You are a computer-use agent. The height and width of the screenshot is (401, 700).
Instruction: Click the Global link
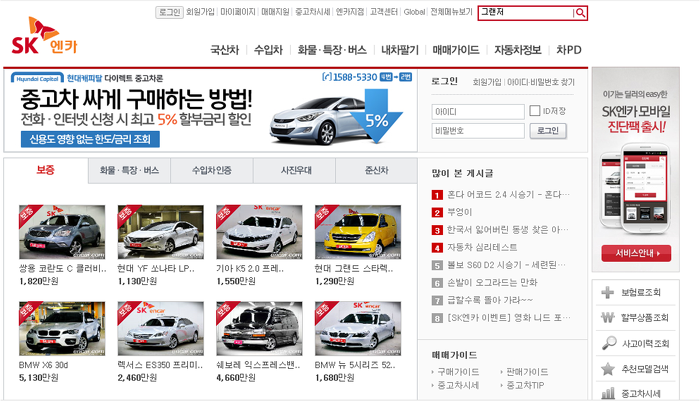[x=414, y=12]
